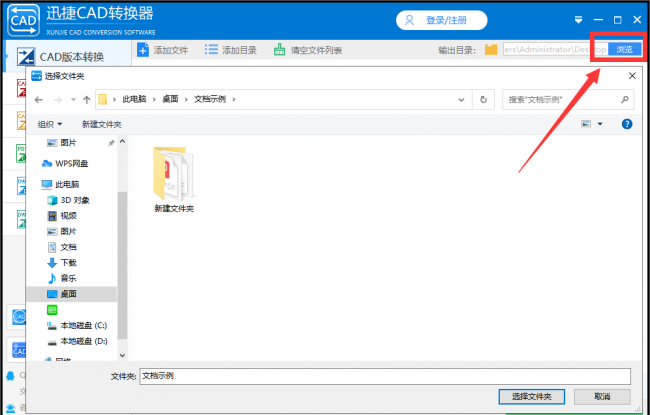This screenshot has height=415, width=650.
Task: Close the 选择文件夹 dialog
Action: click(x=632, y=75)
